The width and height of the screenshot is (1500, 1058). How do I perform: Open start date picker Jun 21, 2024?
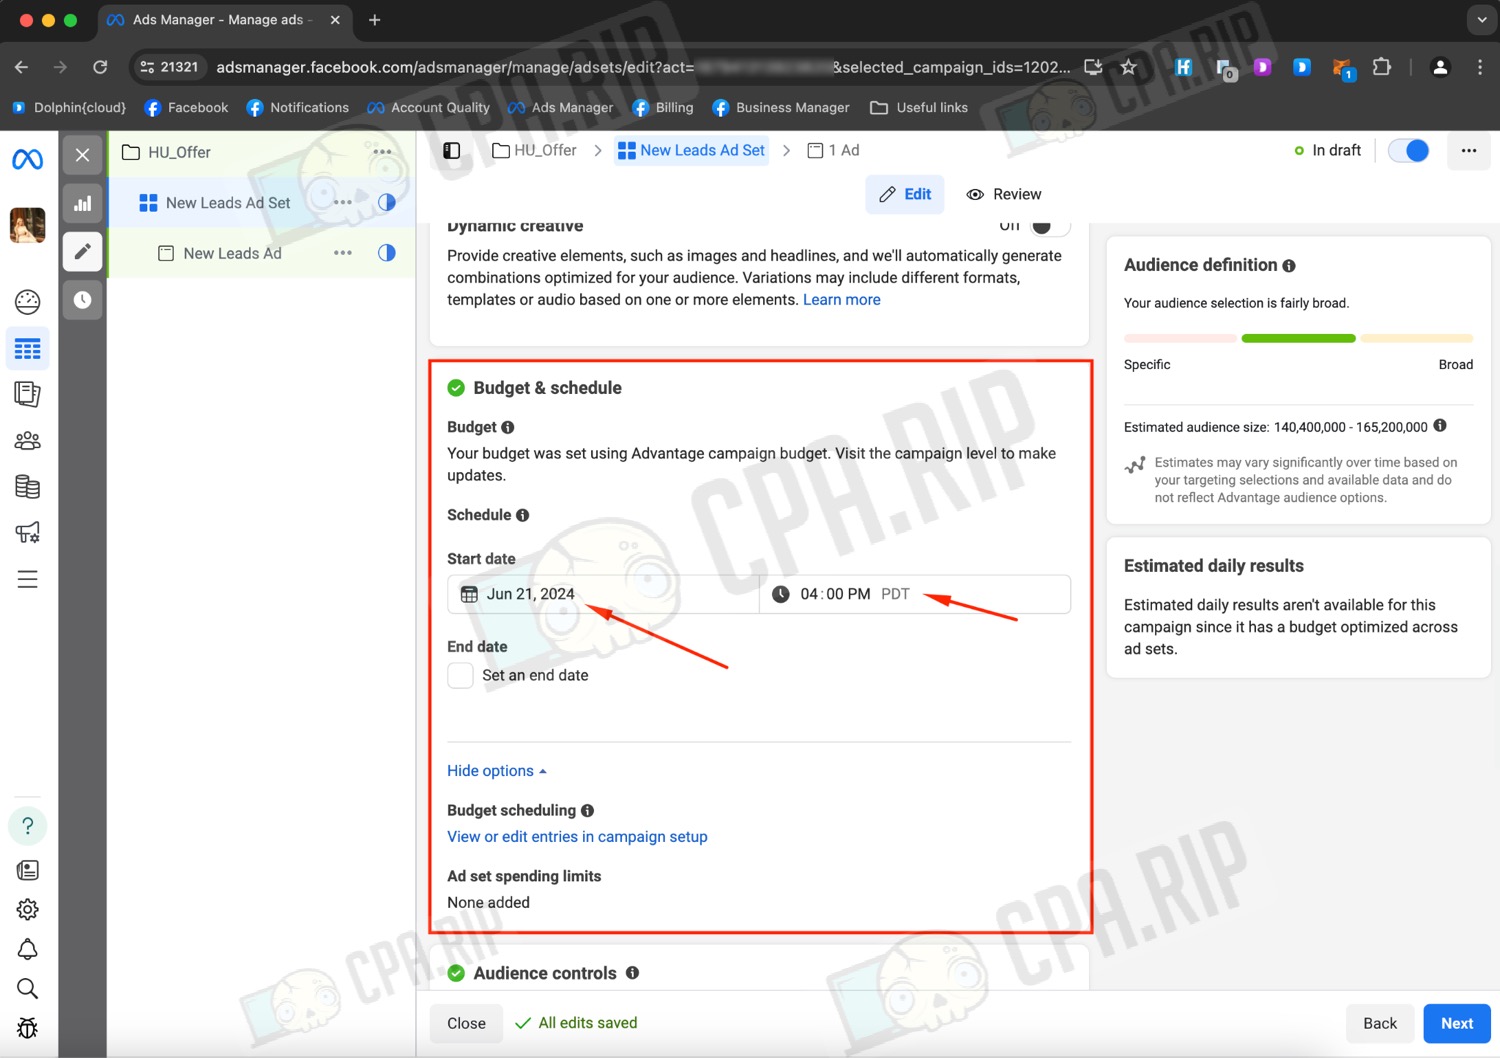tap(603, 594)
